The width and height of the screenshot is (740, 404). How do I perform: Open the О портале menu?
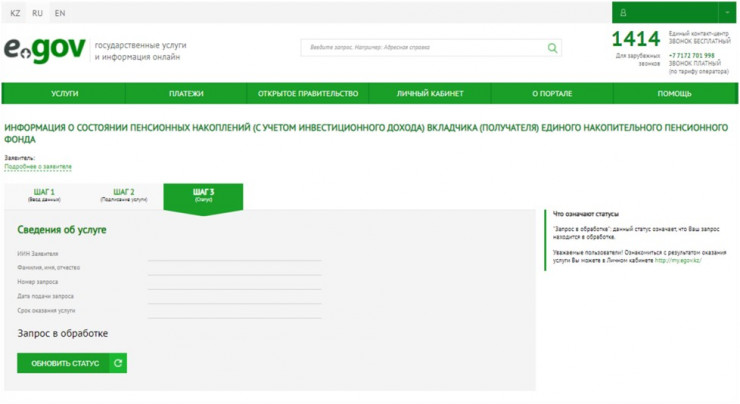(x=552, y=94)
